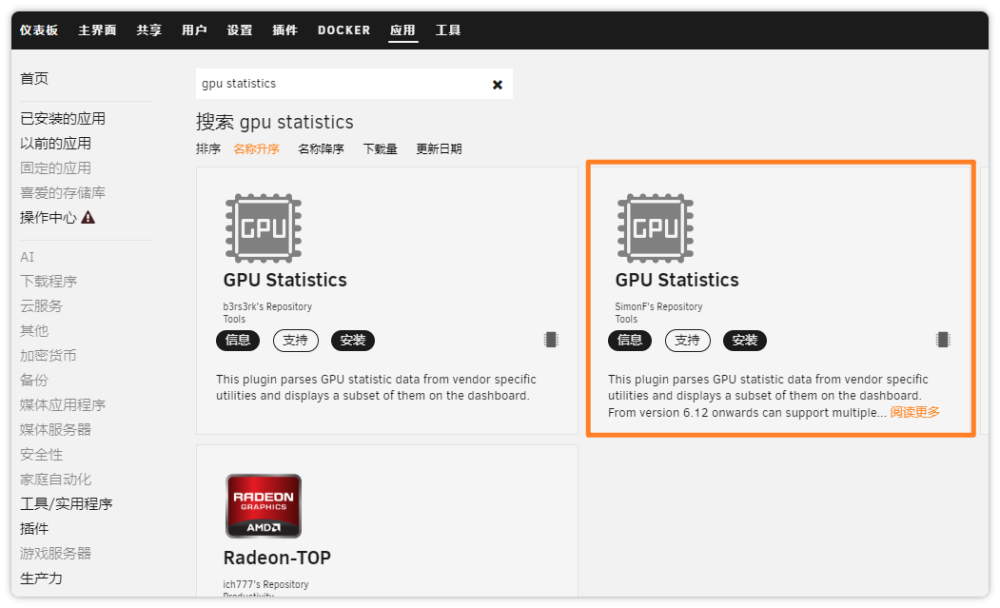The height and width of the screenshot is (608, 1000).
Task: Sort results by 下载量
Action: tap(380, 149)
